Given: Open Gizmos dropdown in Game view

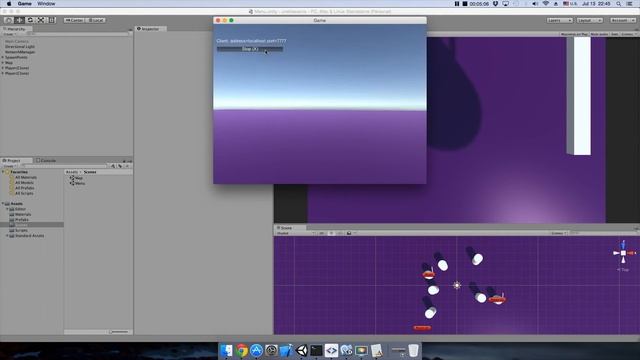Looking at the screenshot, I should tap(628, 34).
